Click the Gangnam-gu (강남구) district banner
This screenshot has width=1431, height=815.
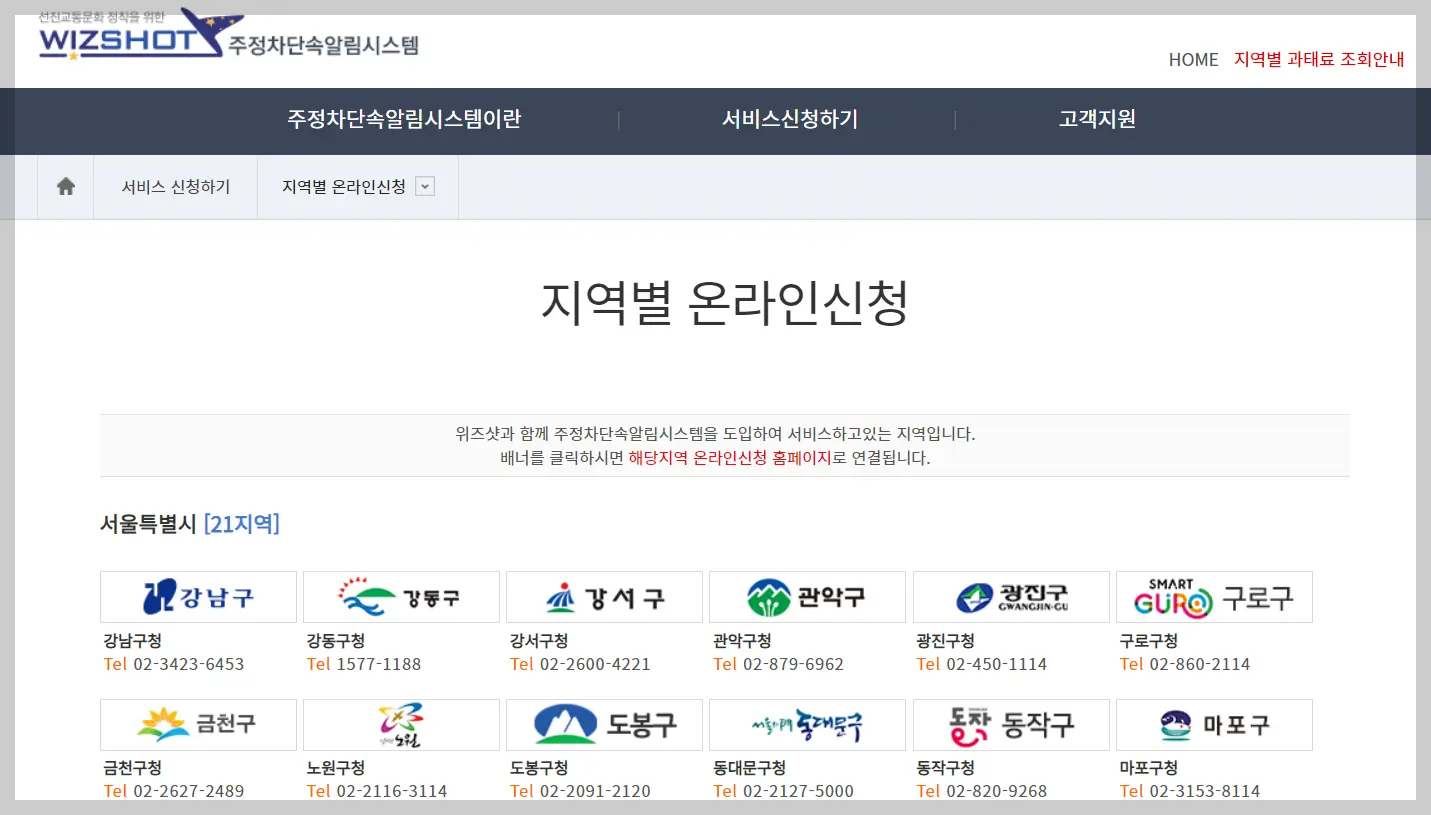click(197, 597)
